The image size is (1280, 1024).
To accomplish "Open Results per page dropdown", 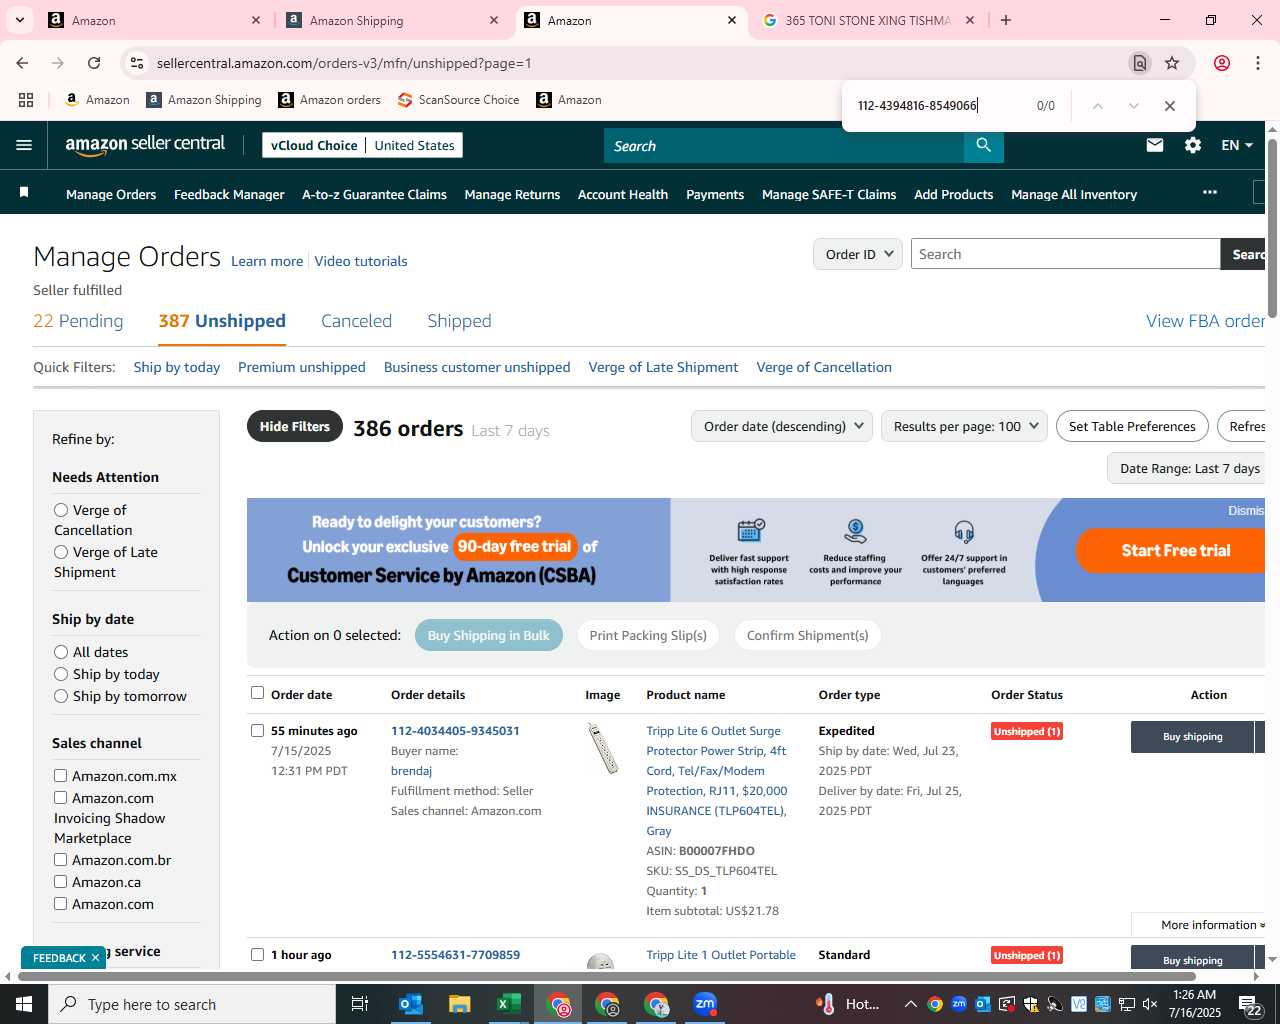I will [x=965, y=426].
